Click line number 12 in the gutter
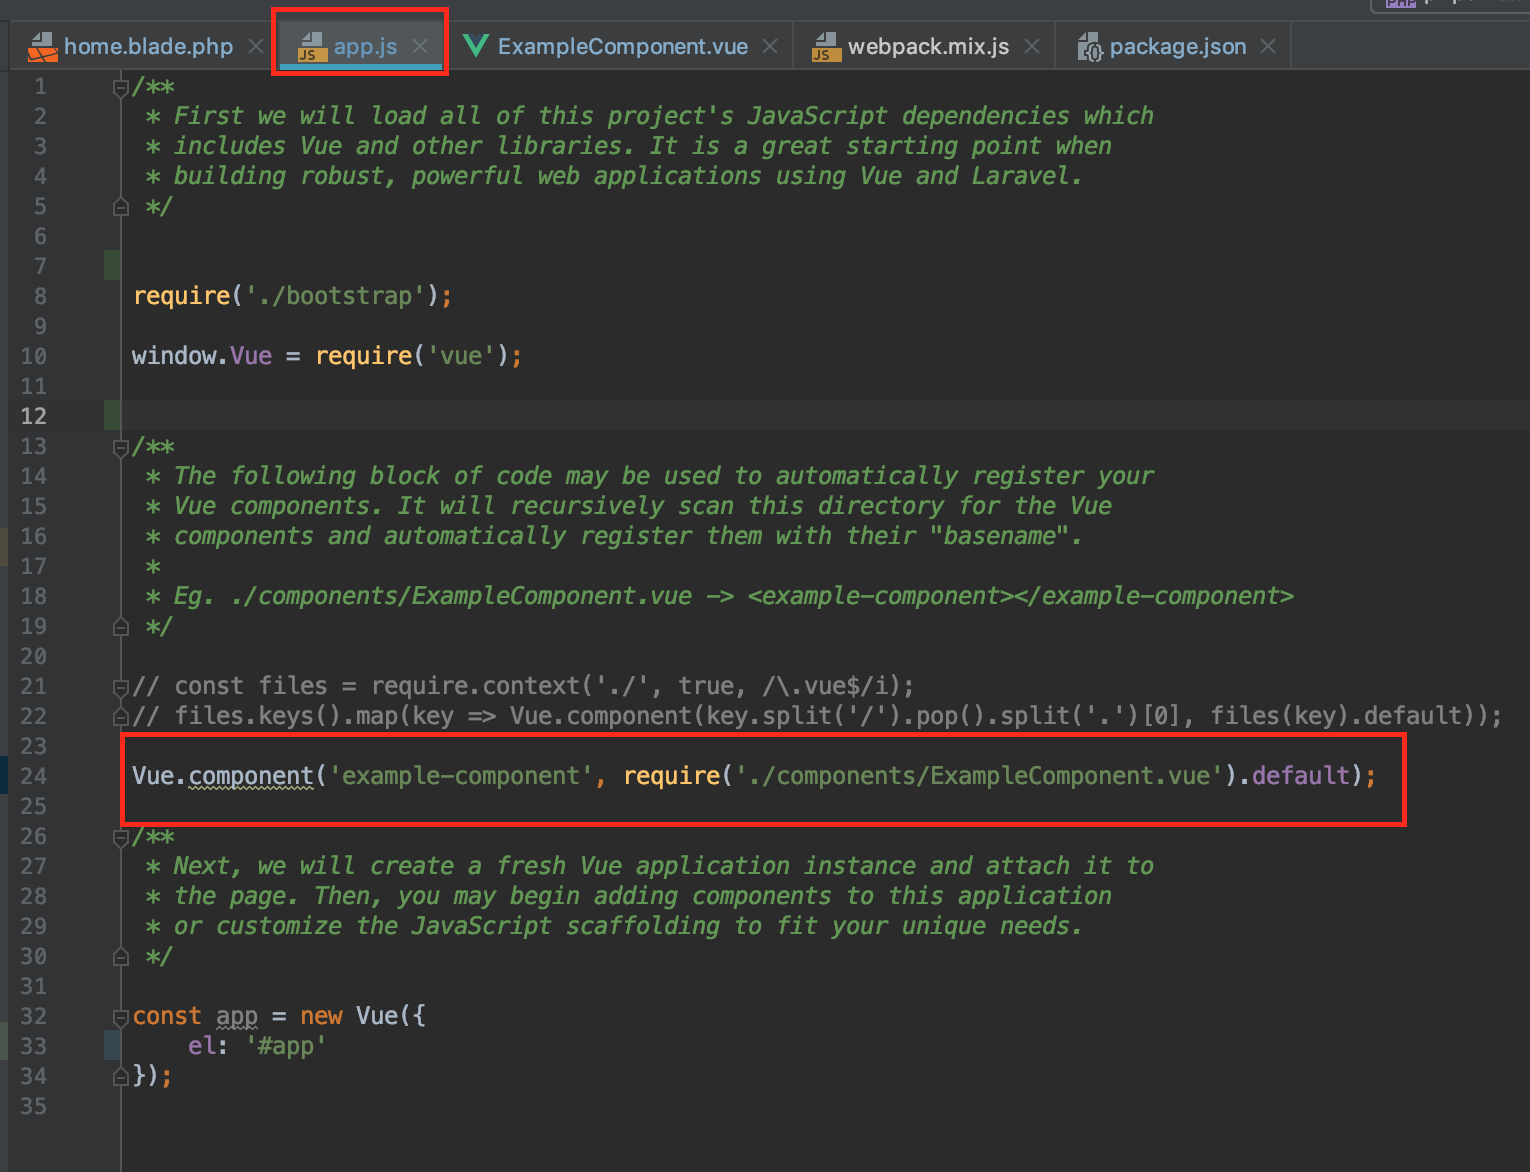The width and height of the screenshot is (1530, 1172). click(x=34, y=416)
